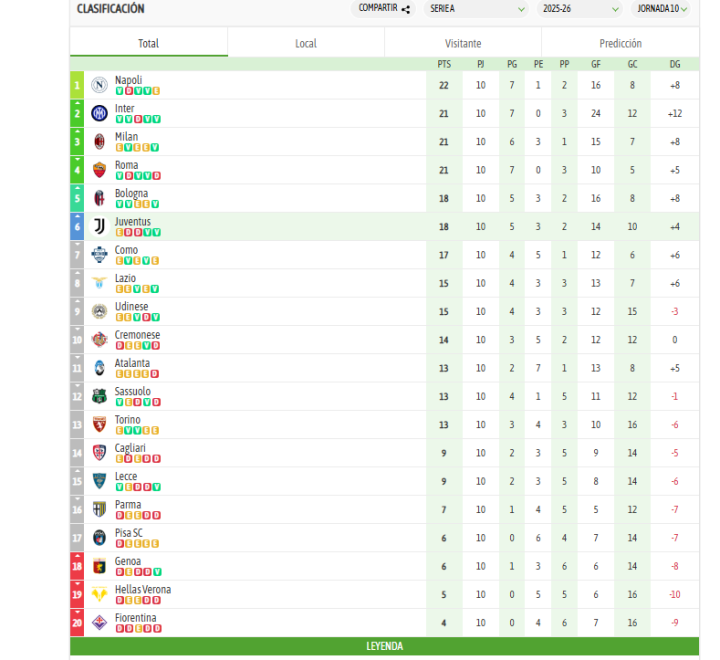Switch to the Visitante tab
The width and height of the screenshot is (720, 660).
(x=463, y=43)
